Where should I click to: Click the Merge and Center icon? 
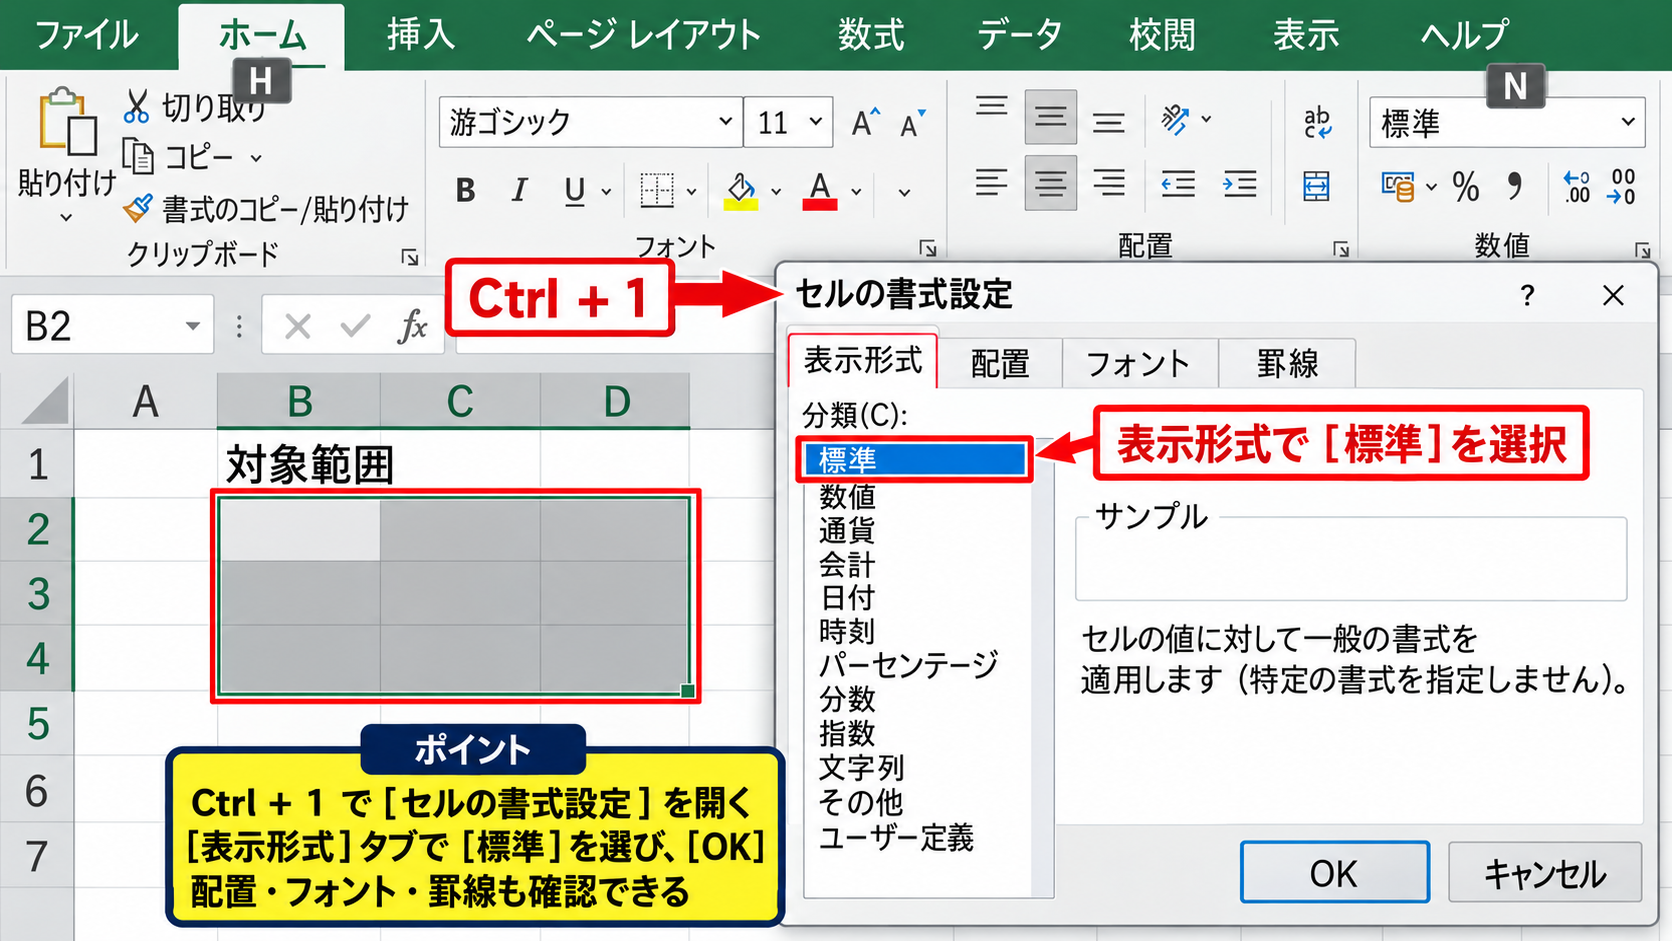click(1316, 186)
